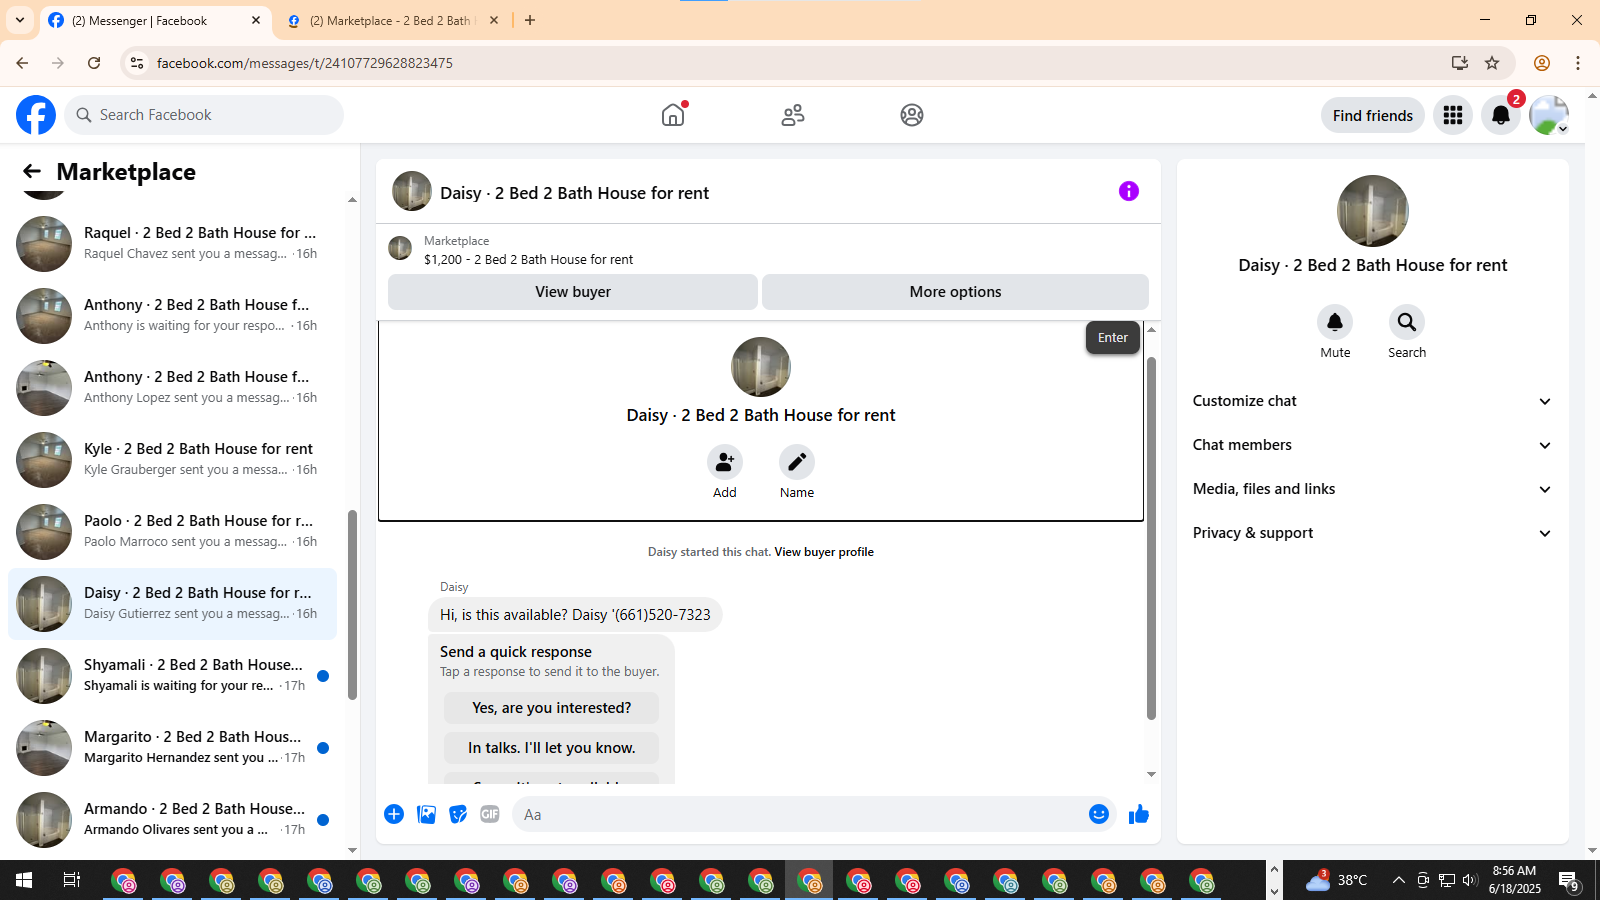This screenshot has width=1600, height=900.
Task: Click the Facebook logo icon
Action: pos(36,115)
